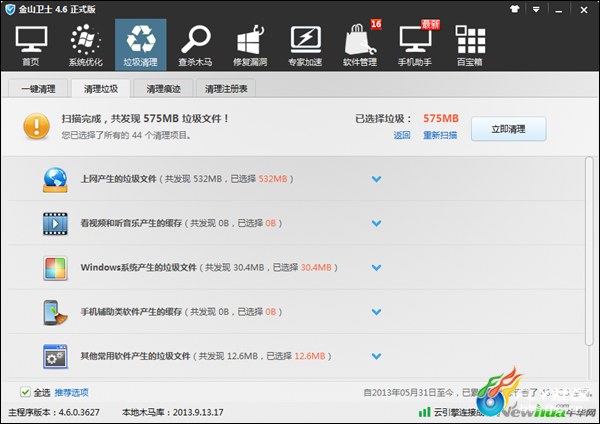Expand the 看视频和听音乐产生的缓存 chevron
Image resolution: width=600 pixels, height=424 pixels.
click(x=377, y=223)
